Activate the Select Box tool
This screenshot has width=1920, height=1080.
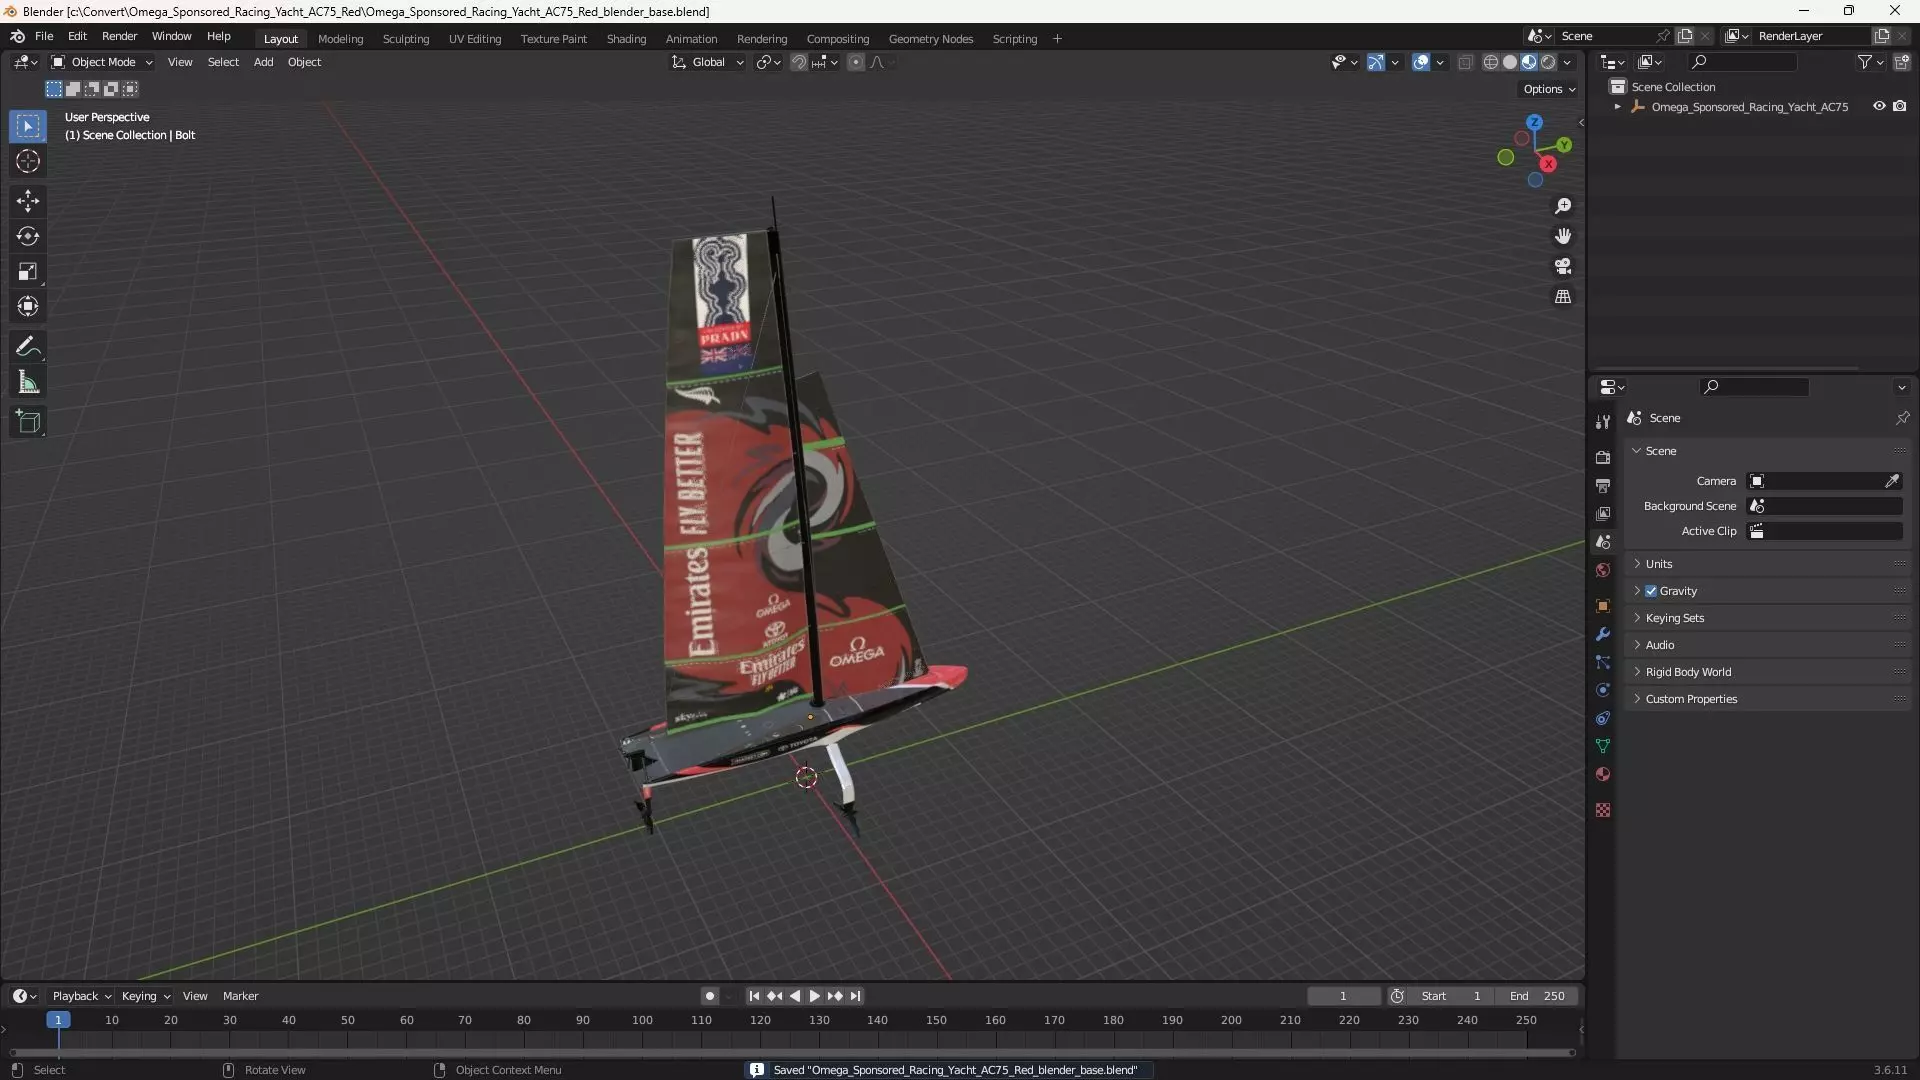pos(28,126)
